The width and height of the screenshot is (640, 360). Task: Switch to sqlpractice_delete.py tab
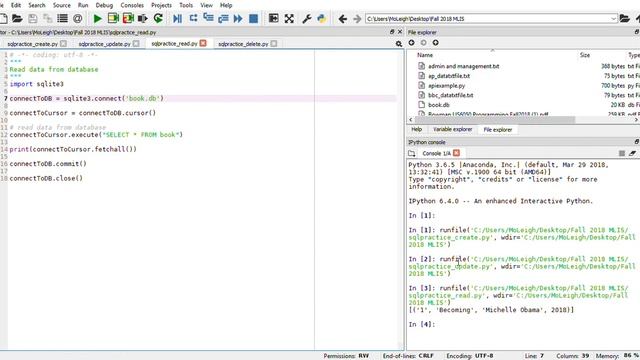pyautogui.click(x=243, y=44)
